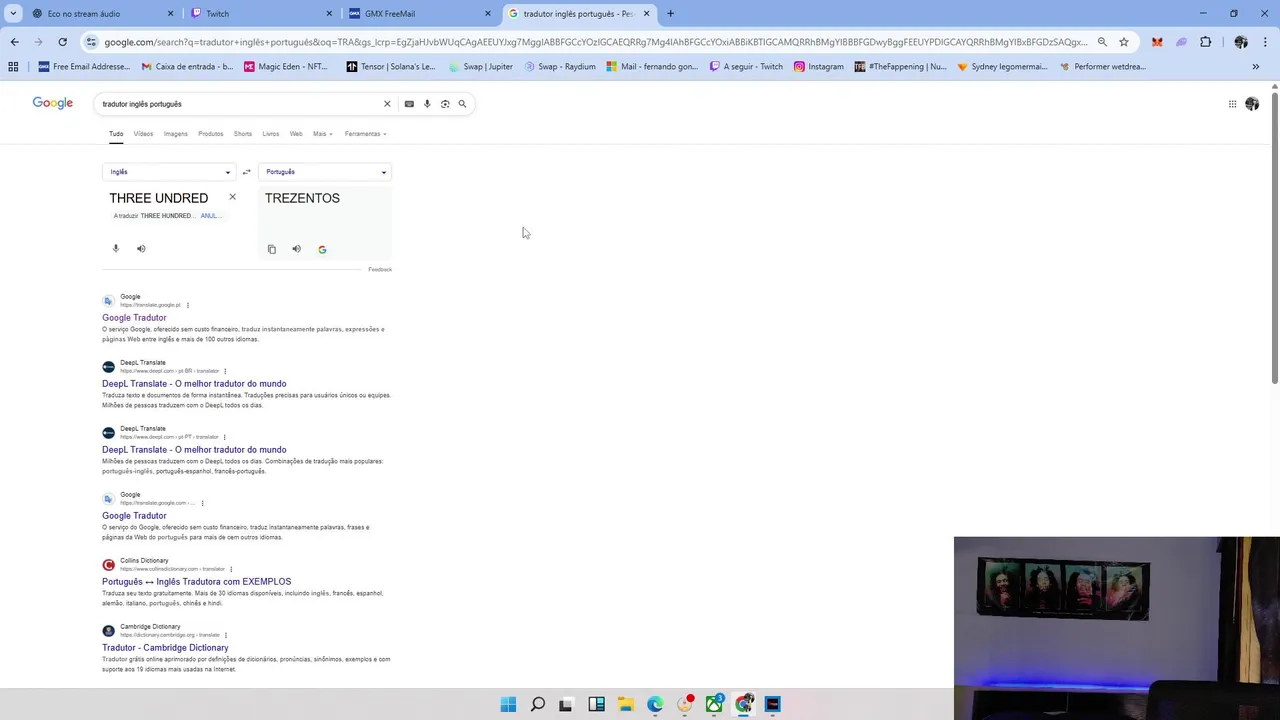Open options for the translate.google.pt result
This screenshot has height=720, width=1280.
[187, 305]
